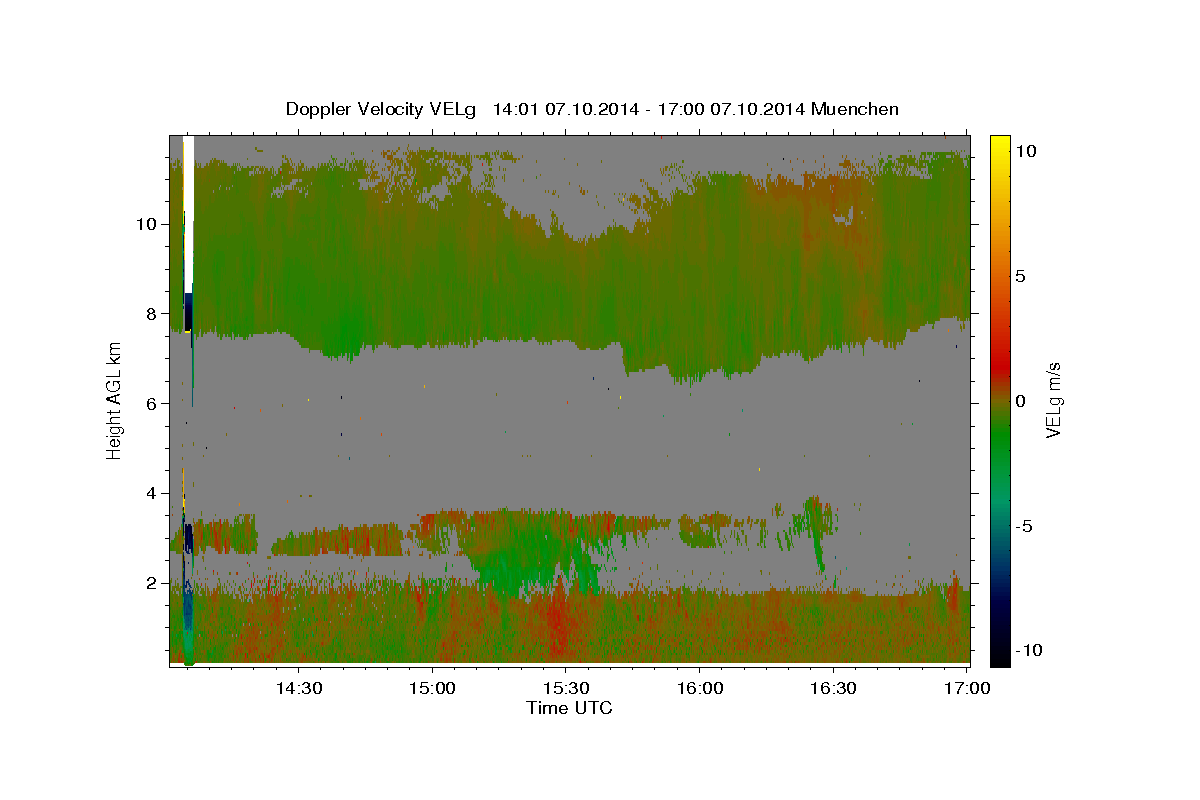The height and width of the screenshot is (800, 1200).
Task: Click the VELg m/s colorbar label
Action: tap(1053, 400)
